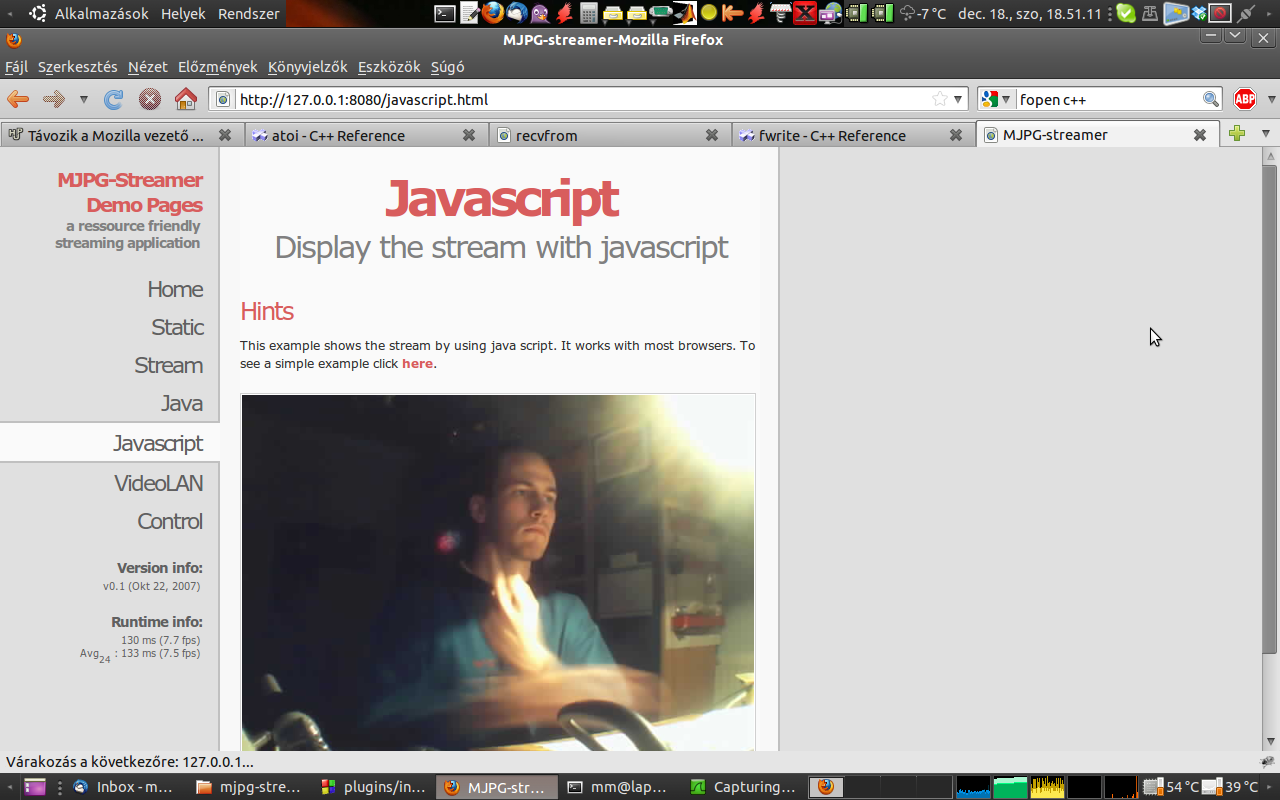Open the Súgó menu

coord(448,67)
